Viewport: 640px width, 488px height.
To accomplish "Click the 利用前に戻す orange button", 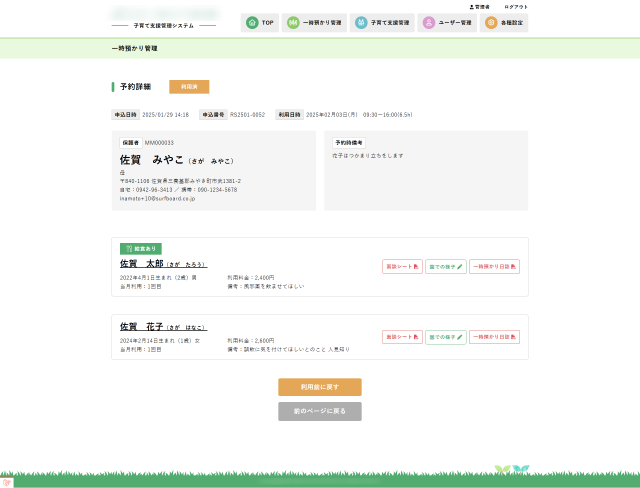I will [x=320, y=387].
